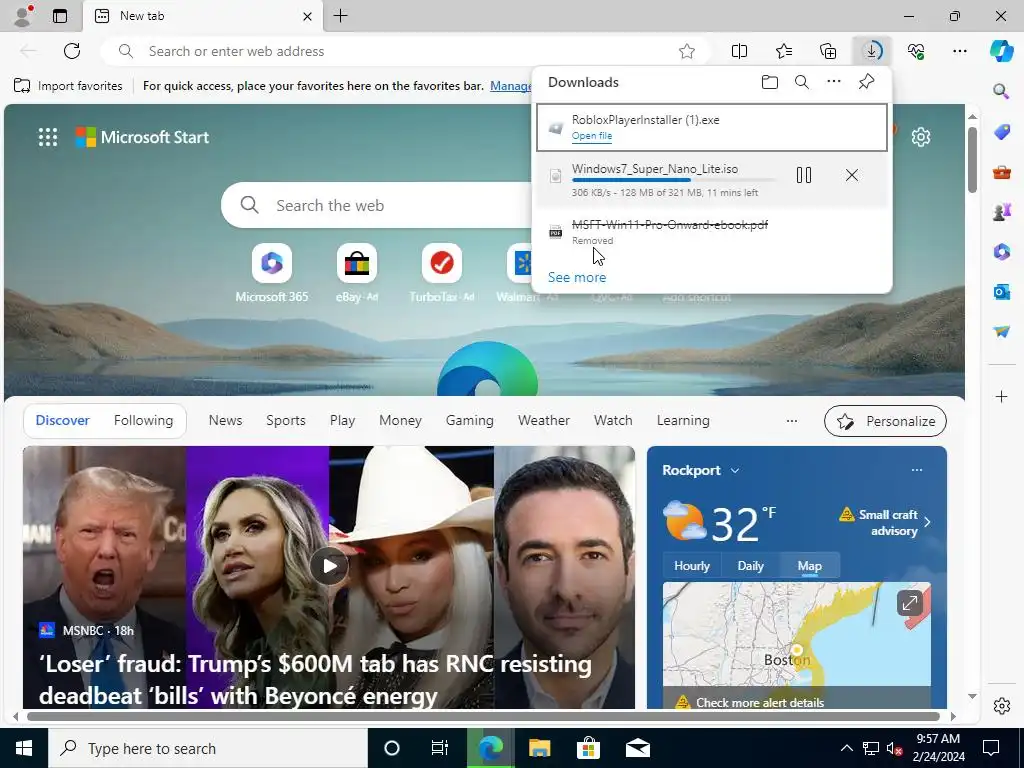Screen dimensions: 1024x768
Task: Open the Edge profile icon
Action: pos(23,16)
